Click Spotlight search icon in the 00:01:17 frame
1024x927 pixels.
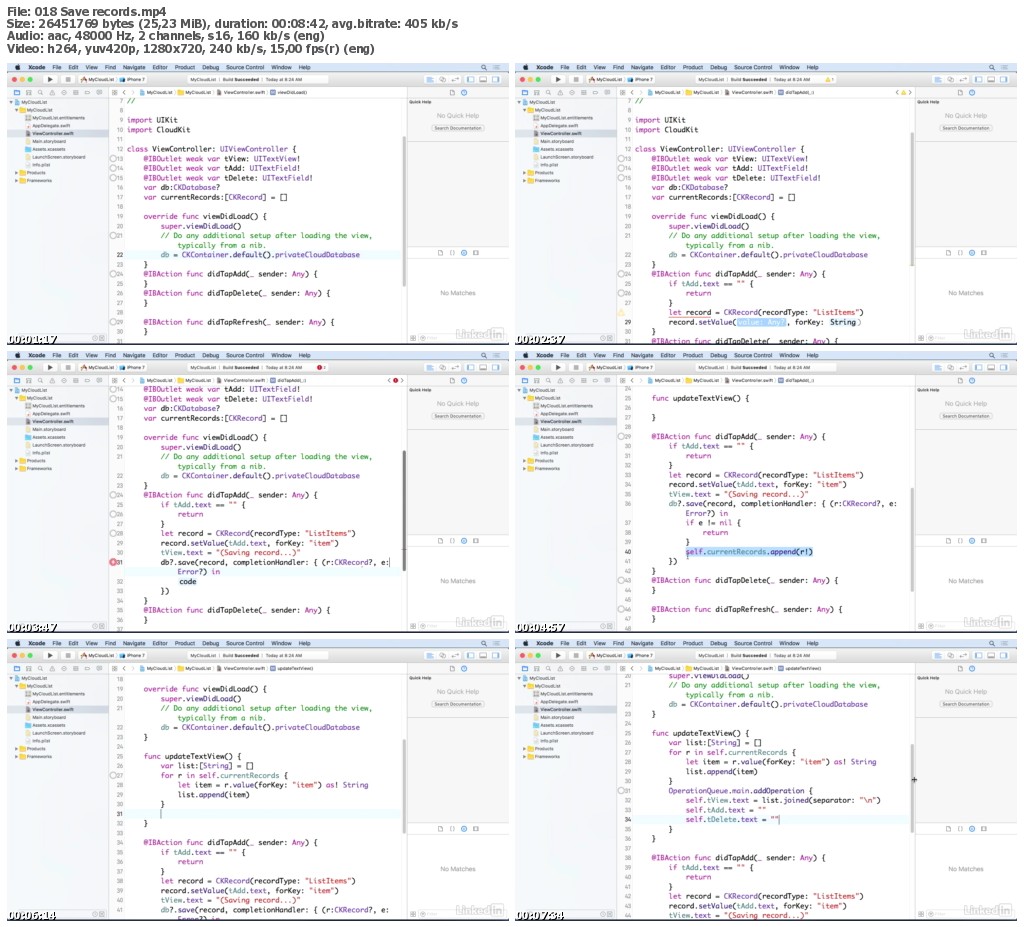pos(484,67)
